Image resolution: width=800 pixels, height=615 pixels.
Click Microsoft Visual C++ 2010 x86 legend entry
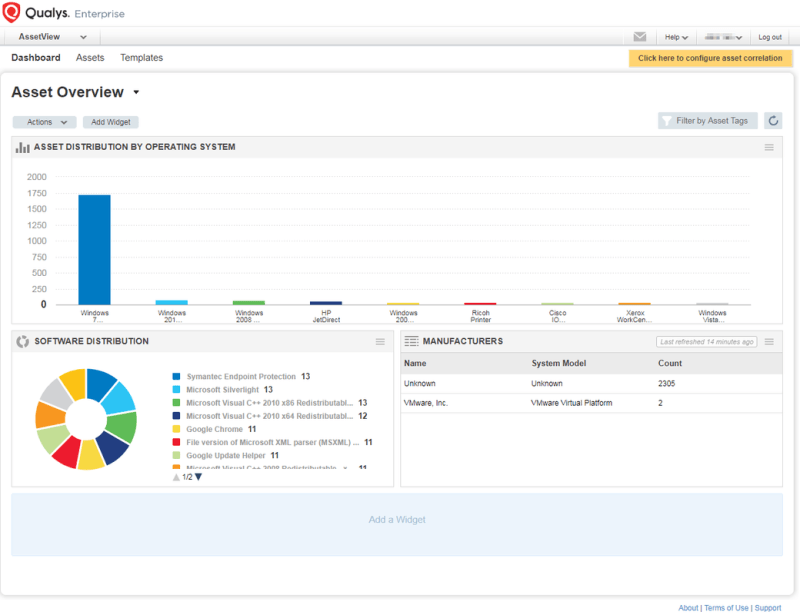click(x=270, y=403)
